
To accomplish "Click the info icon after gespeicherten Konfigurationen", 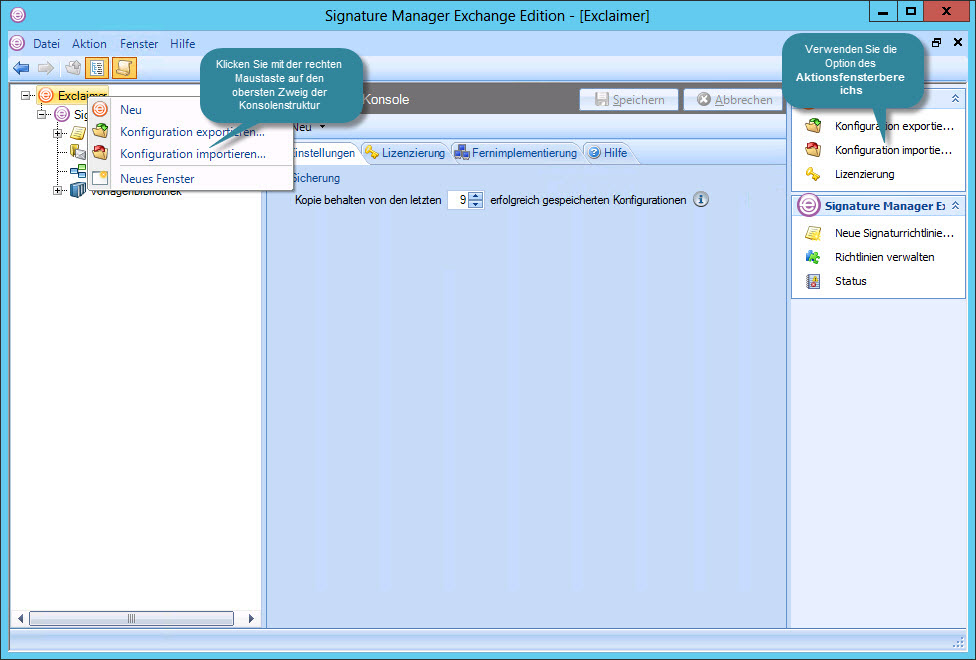I will coord(701,199).
